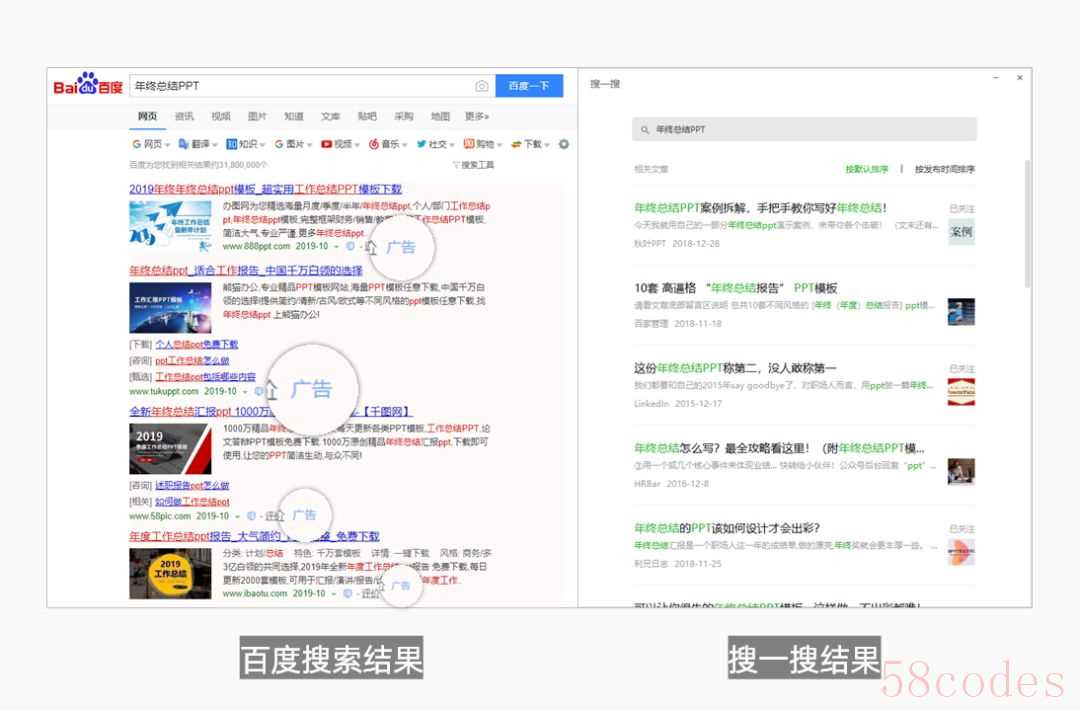Click the green URL www.tukuppt.com
This screenshot has width=1080, height=710.
click(x=164, y=391)
